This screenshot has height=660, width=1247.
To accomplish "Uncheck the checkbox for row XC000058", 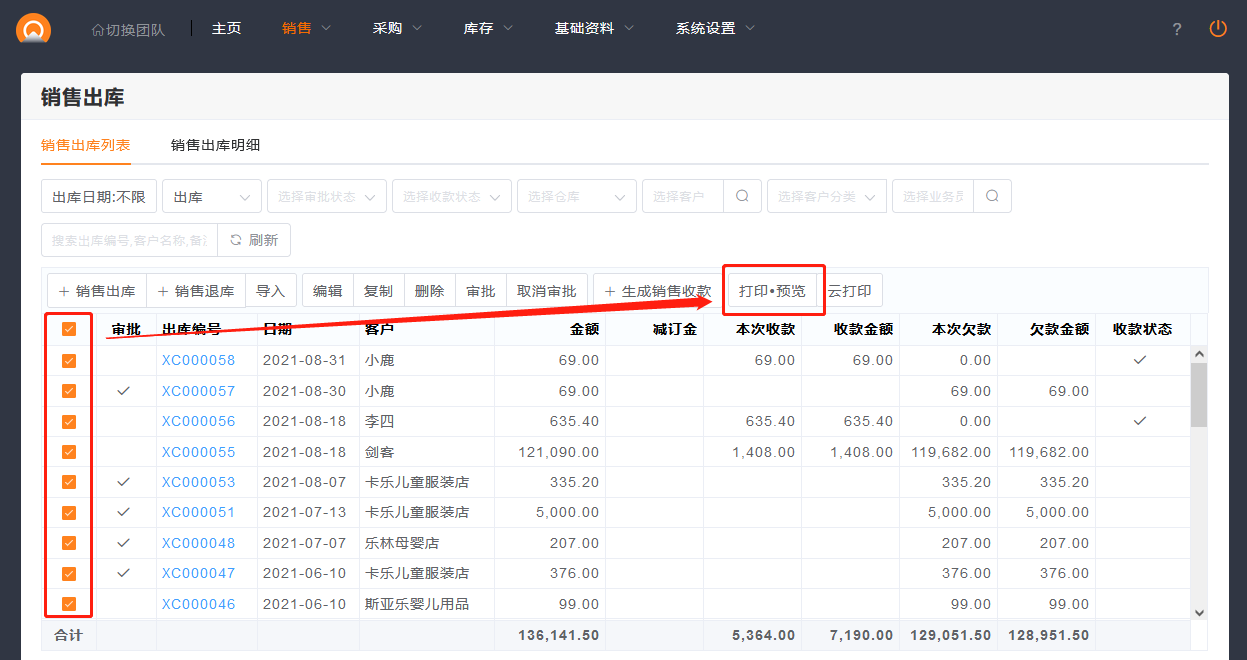I will click(69, 360).
